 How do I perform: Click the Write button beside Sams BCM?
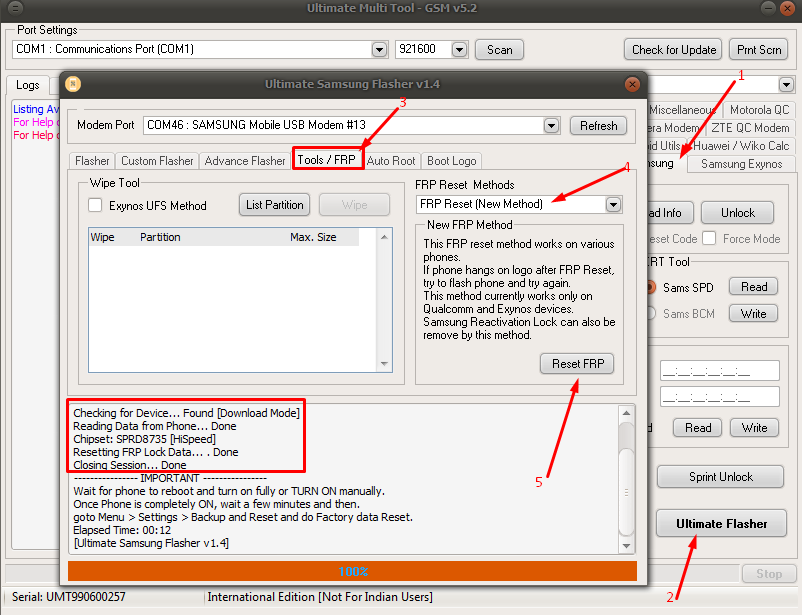point(754,314)
